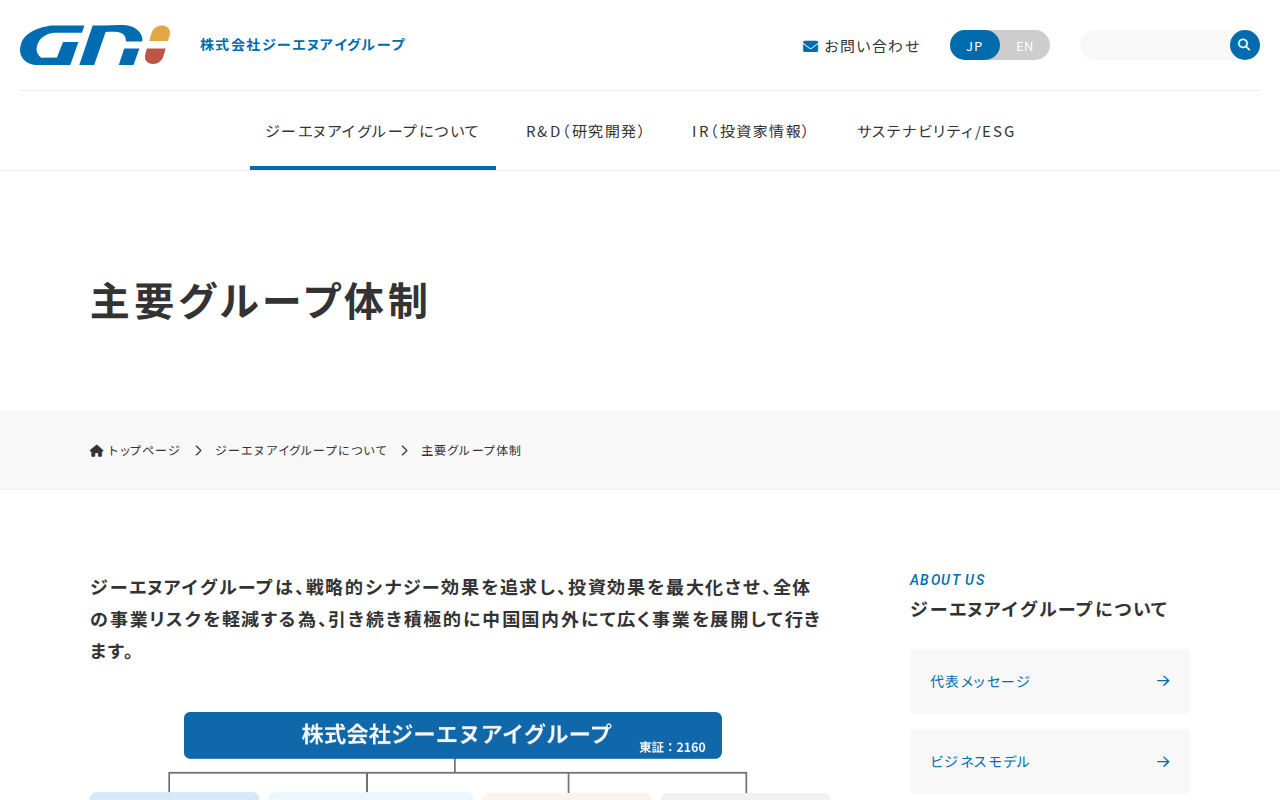Image resolution: width=1280 pixels, height=800 pixels.
Task: Click the arrow icon on 代表メッセージ
Action: point(1163,681)
